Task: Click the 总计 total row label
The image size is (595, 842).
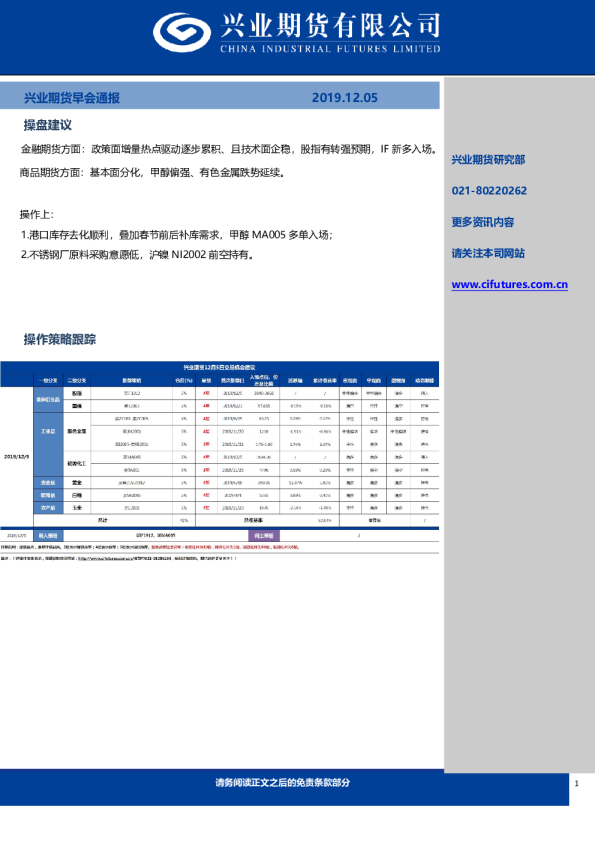Action: 103,520
